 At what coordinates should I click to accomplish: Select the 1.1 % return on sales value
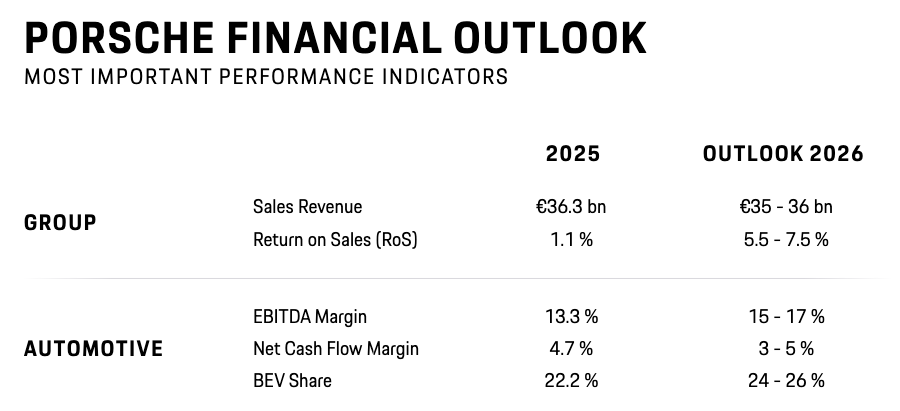point(571,239)
